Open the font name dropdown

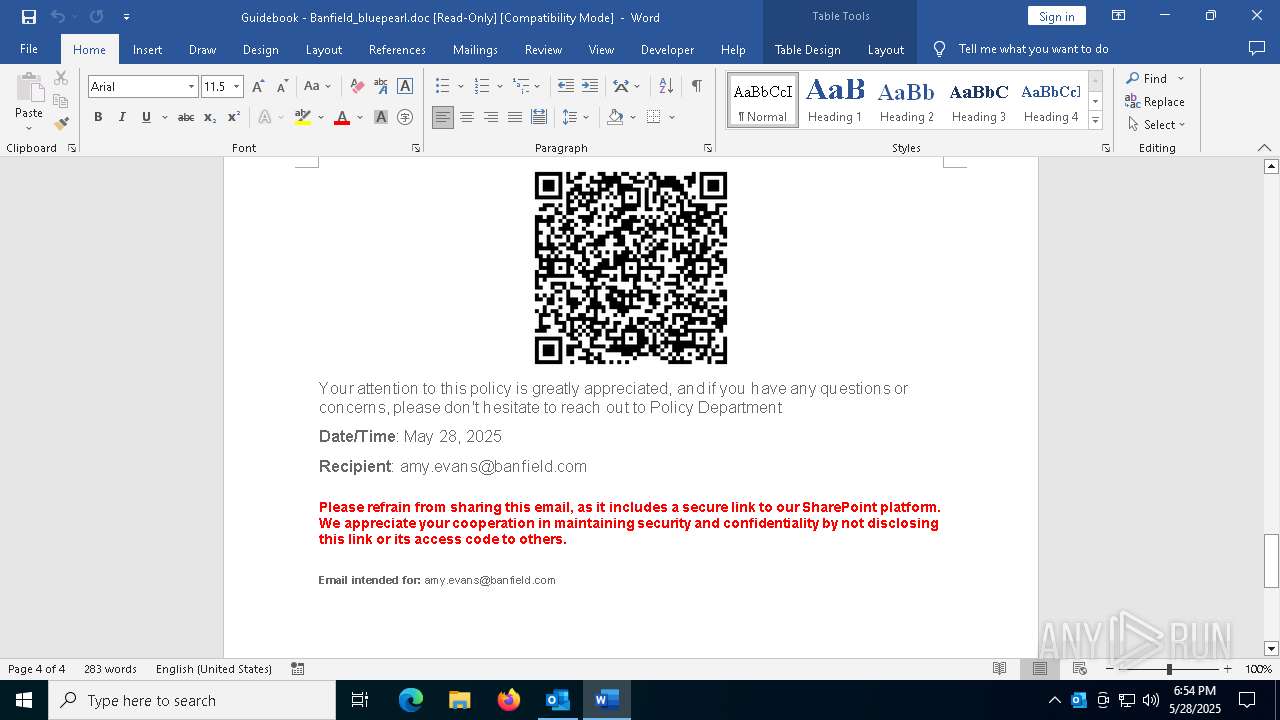pyautogui.click(x=191, y=87)
